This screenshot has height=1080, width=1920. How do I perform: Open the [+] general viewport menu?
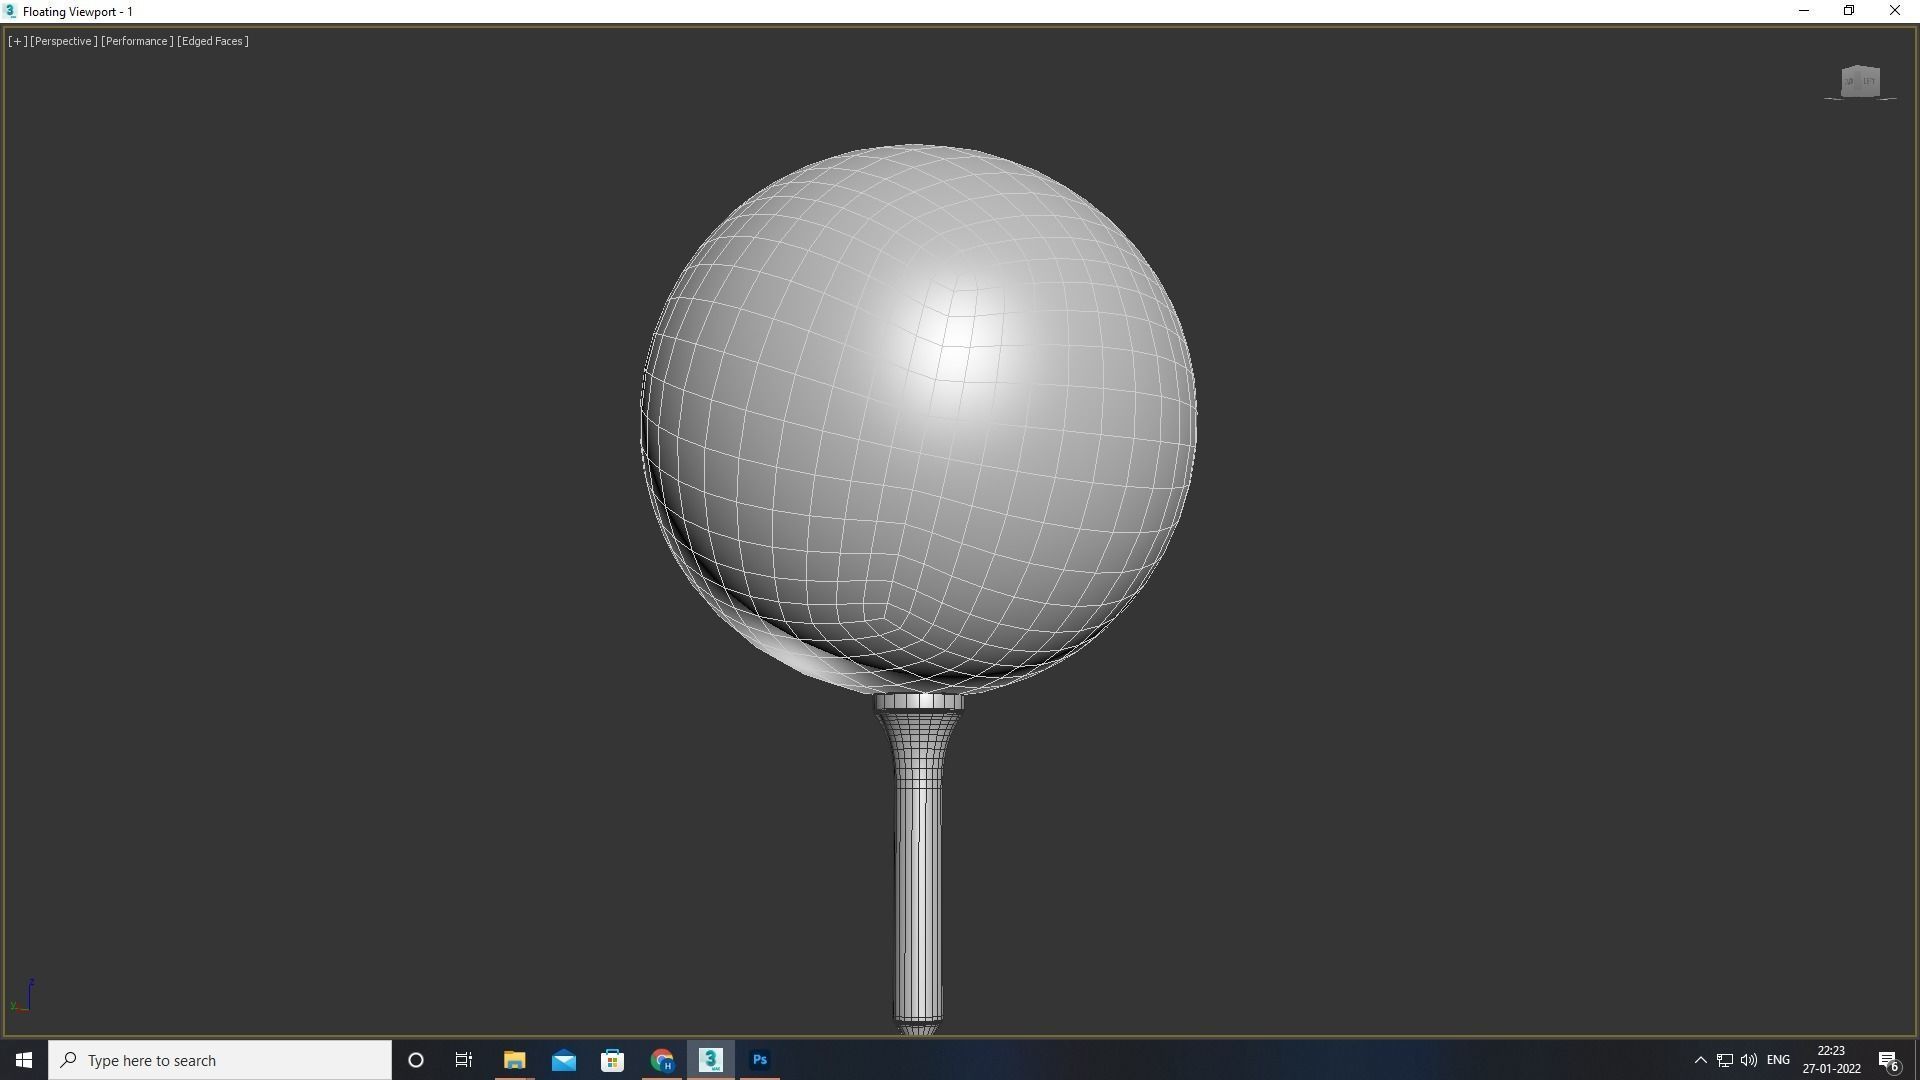(17, 41)
